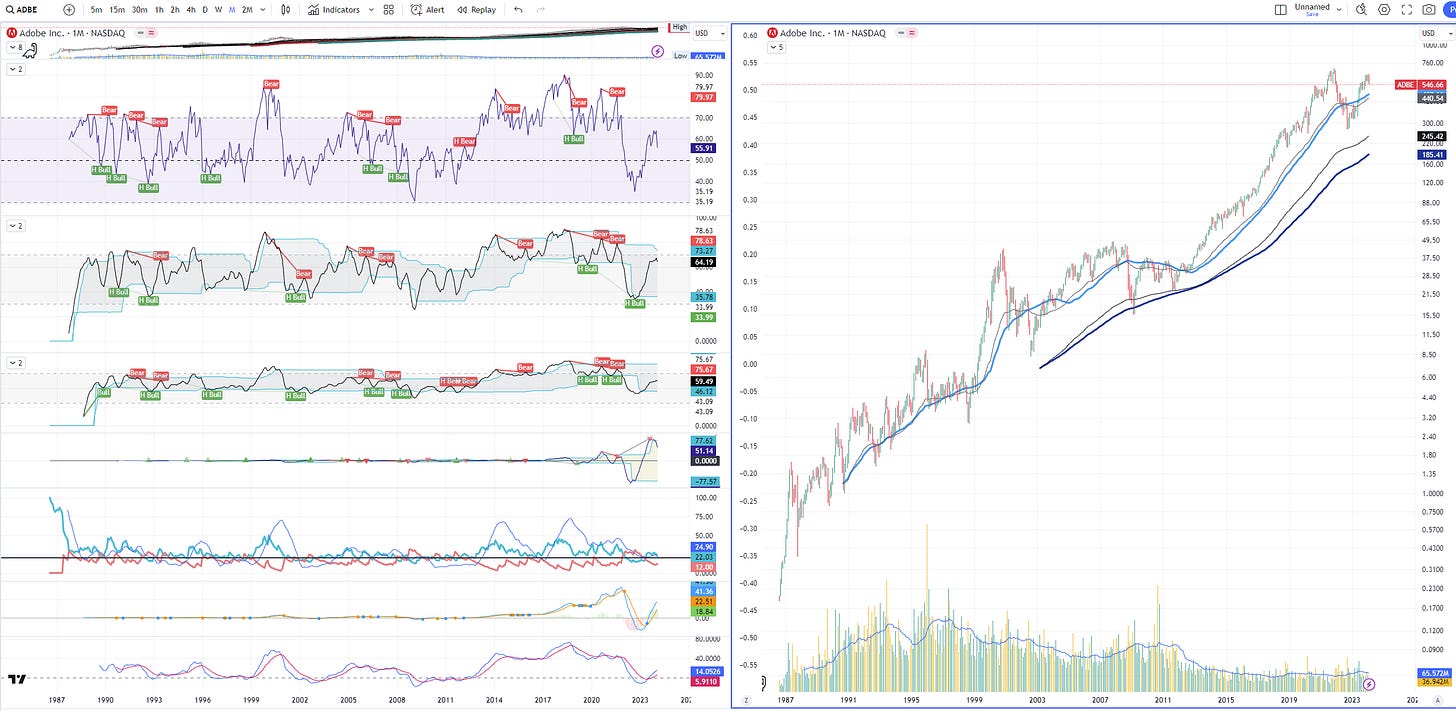1456x711 pixels.
Task: Start bar Replay mode
Action: tap(476, 9)
